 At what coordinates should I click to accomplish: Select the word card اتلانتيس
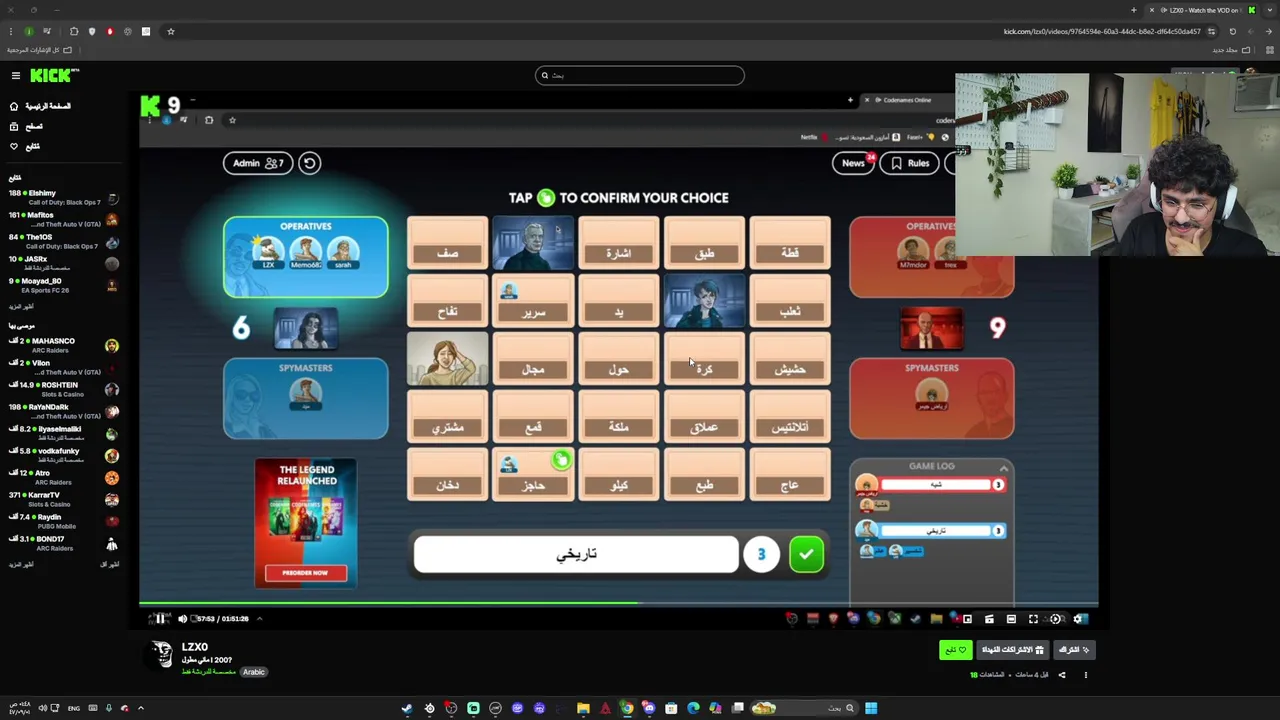coord(790,417)
